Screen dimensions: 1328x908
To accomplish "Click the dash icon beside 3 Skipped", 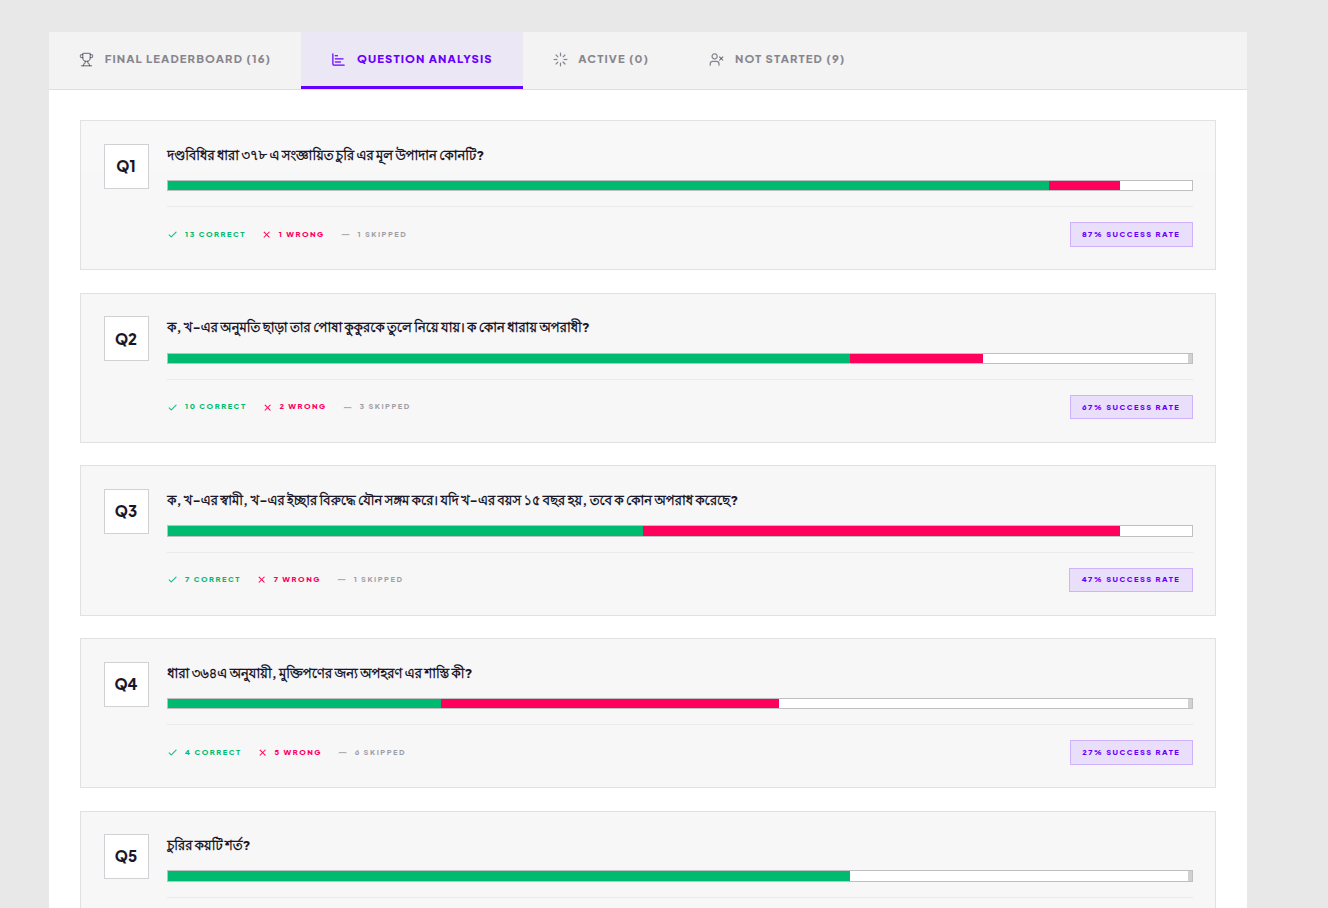I will coord(348,407).
